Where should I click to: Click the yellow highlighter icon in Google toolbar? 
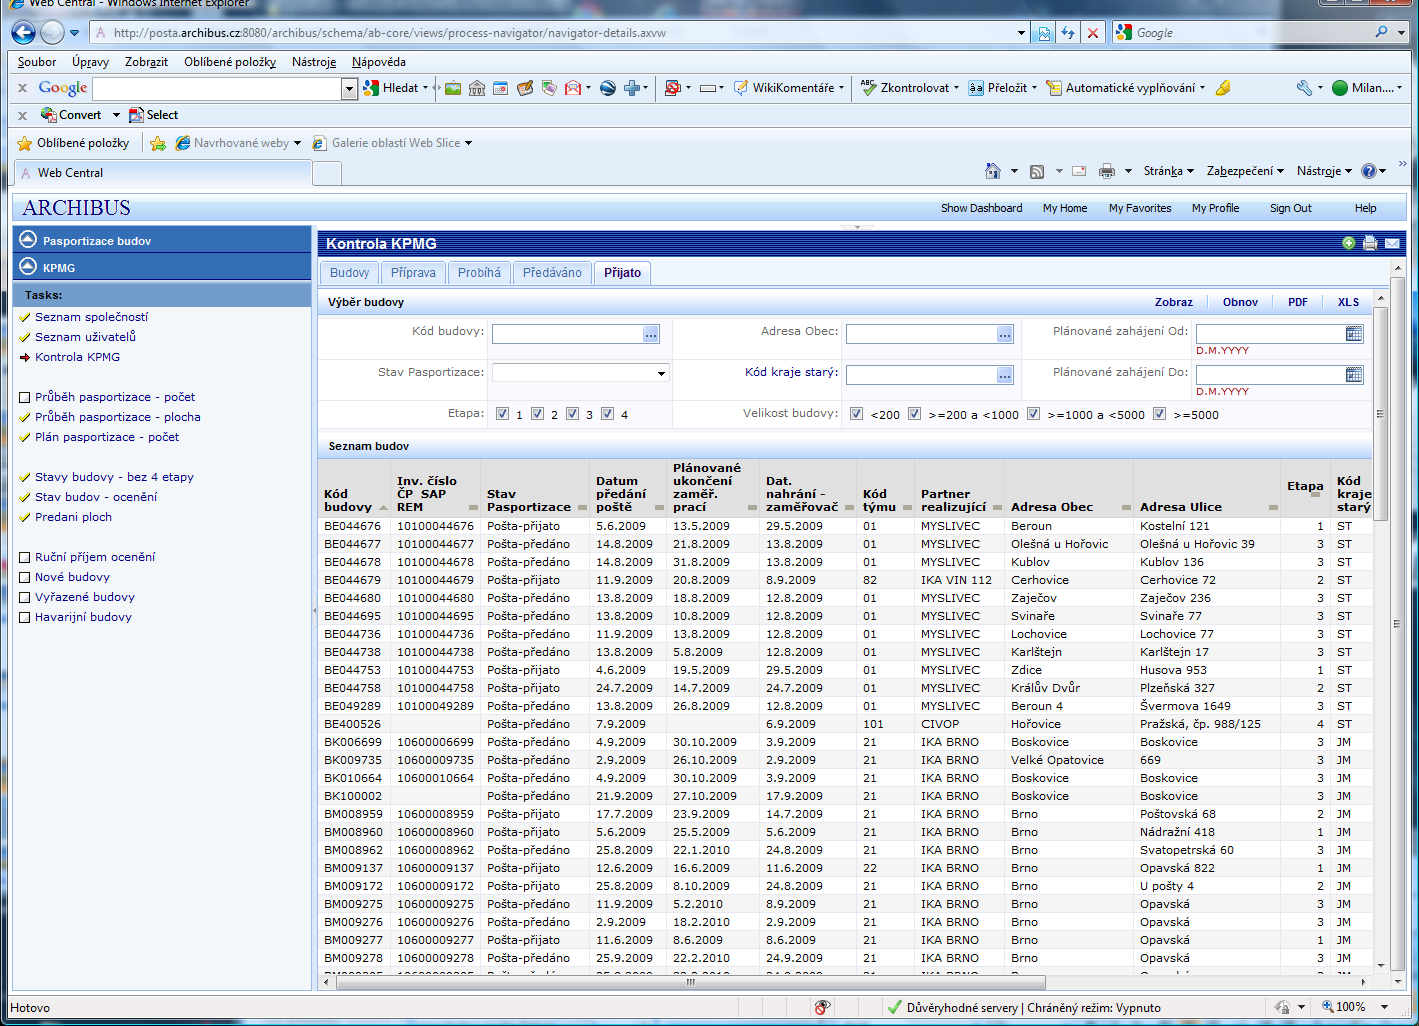point(1222,88)
